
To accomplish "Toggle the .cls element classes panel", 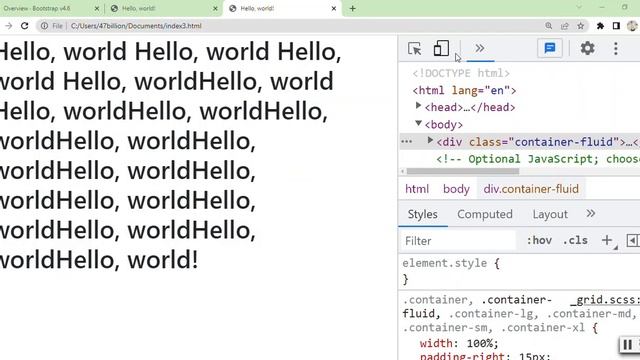I will click(x=575, y=240).
